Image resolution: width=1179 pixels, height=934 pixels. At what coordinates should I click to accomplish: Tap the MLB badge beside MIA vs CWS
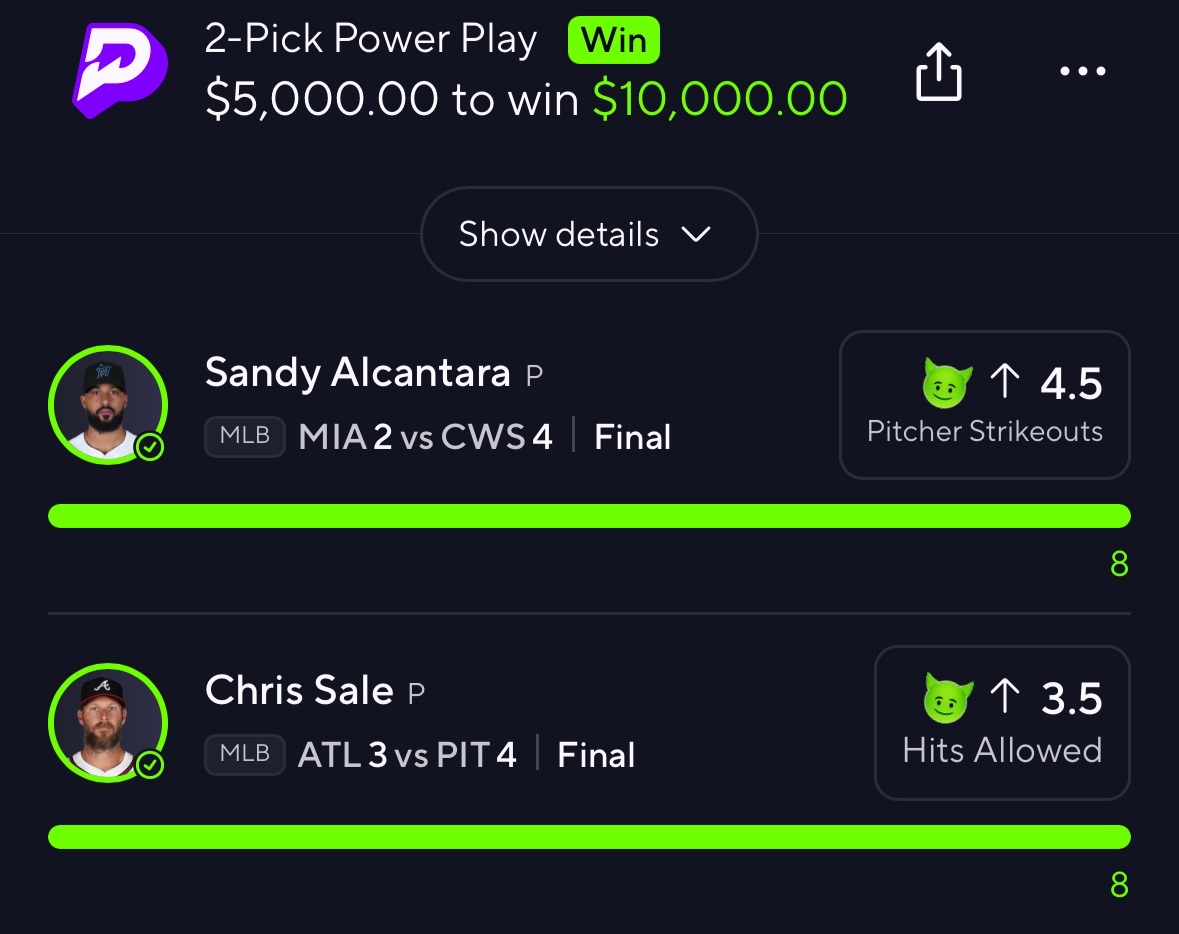coord(245,437)
